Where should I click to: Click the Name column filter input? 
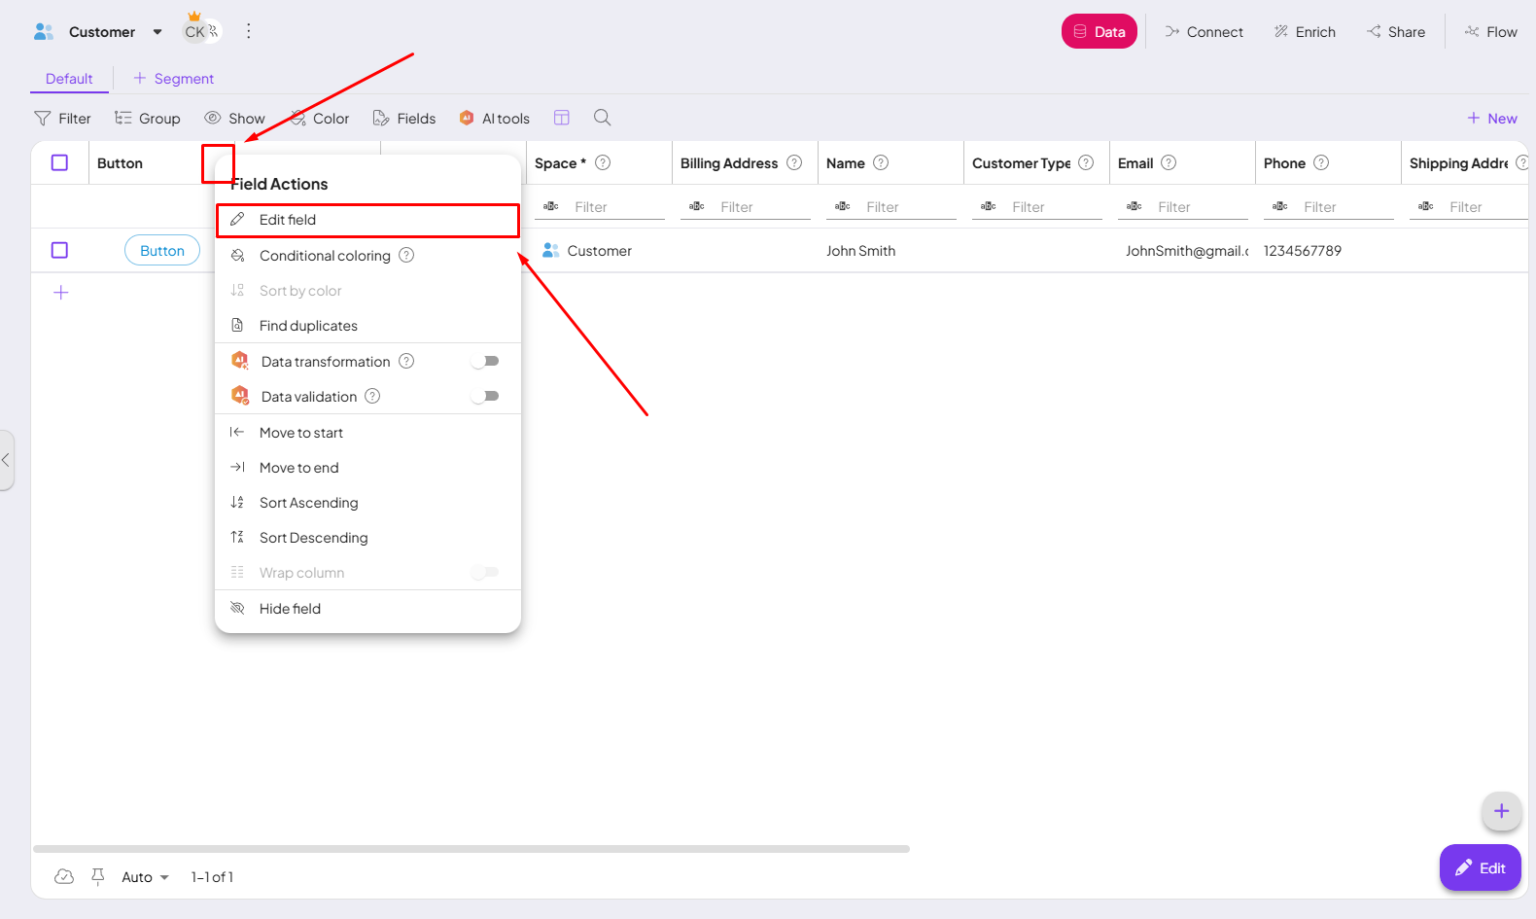[889, 207]
